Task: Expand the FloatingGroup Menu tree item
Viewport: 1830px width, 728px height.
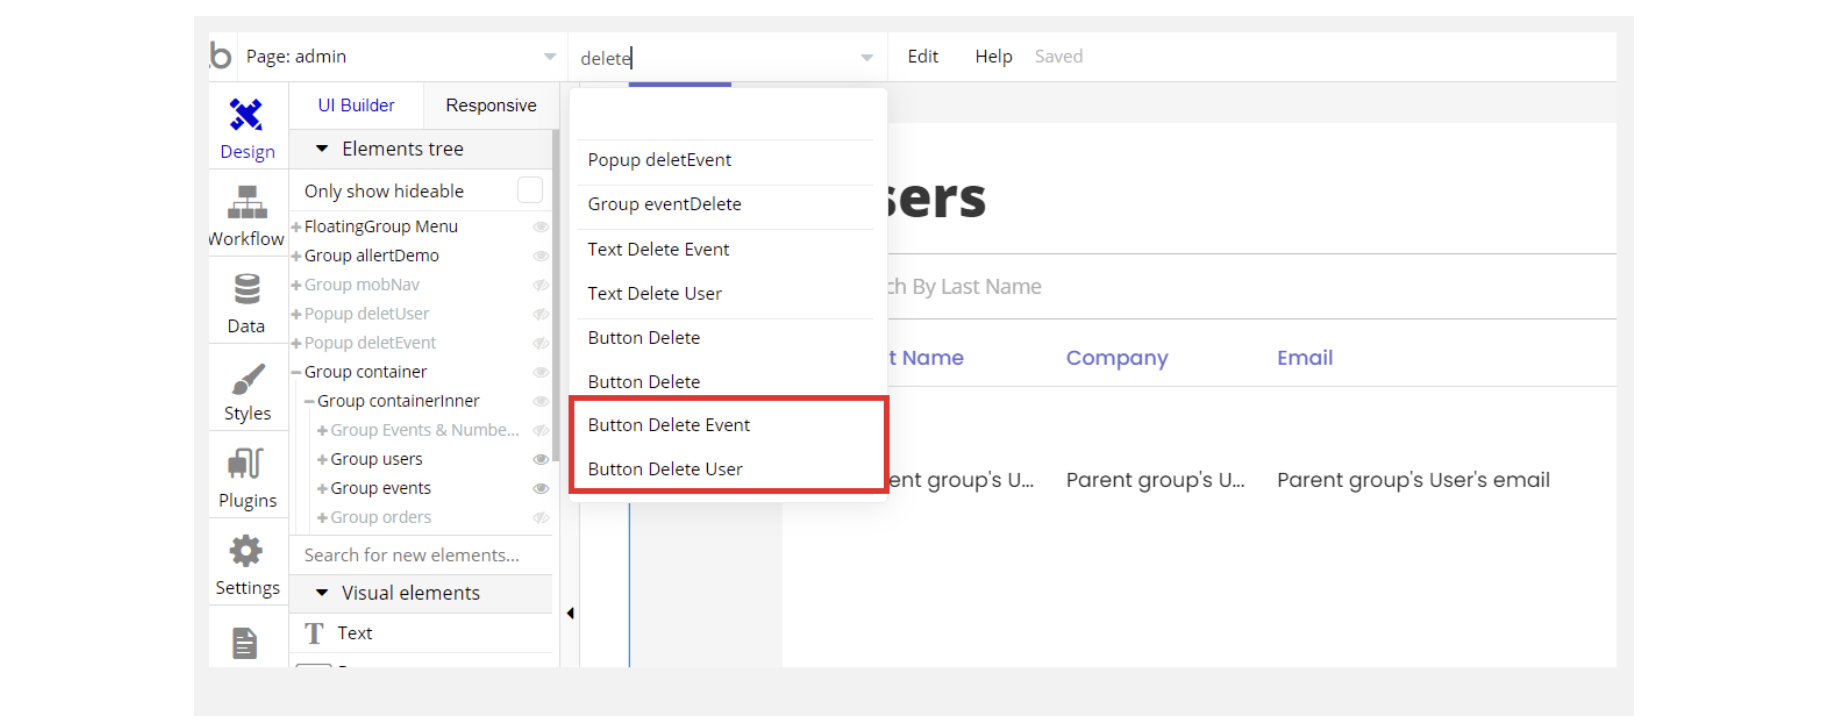Action: [296, 227]
